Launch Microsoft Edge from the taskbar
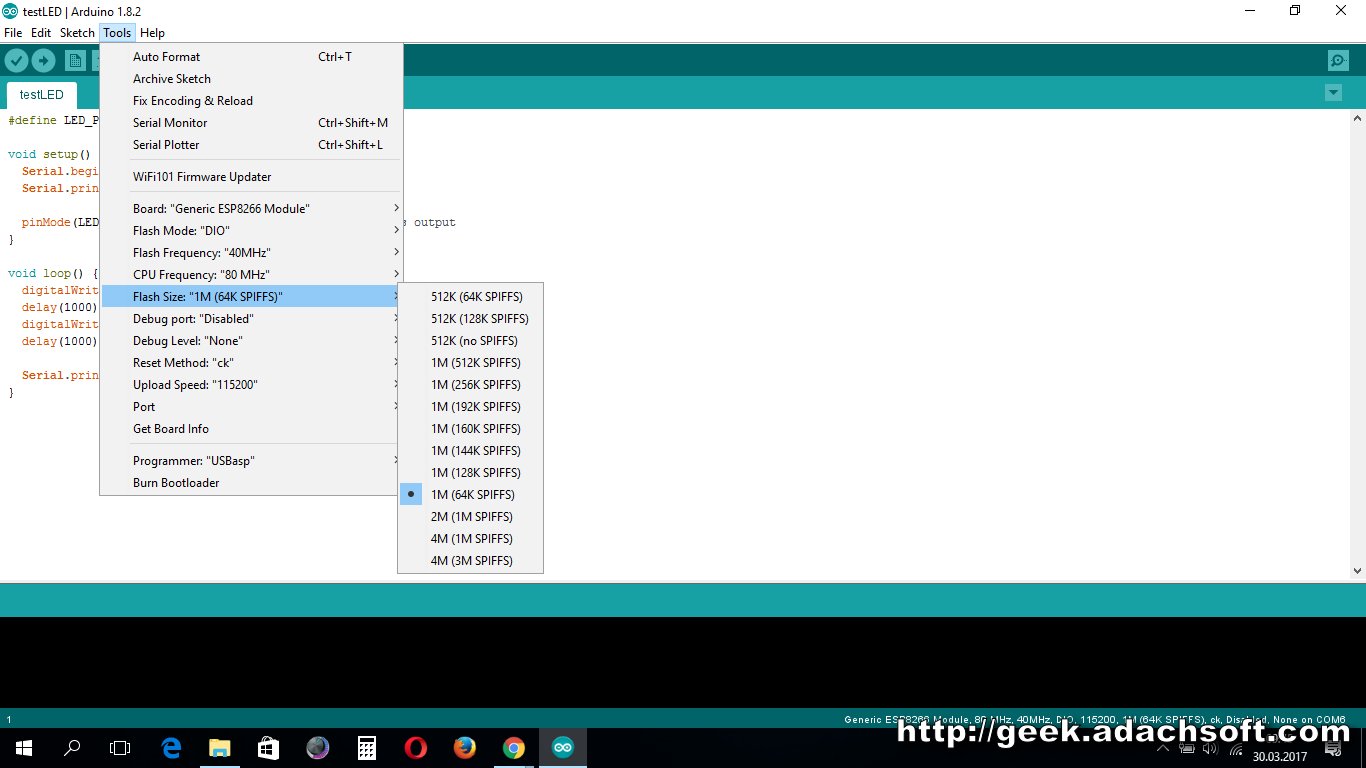 (x=171, y=748)
